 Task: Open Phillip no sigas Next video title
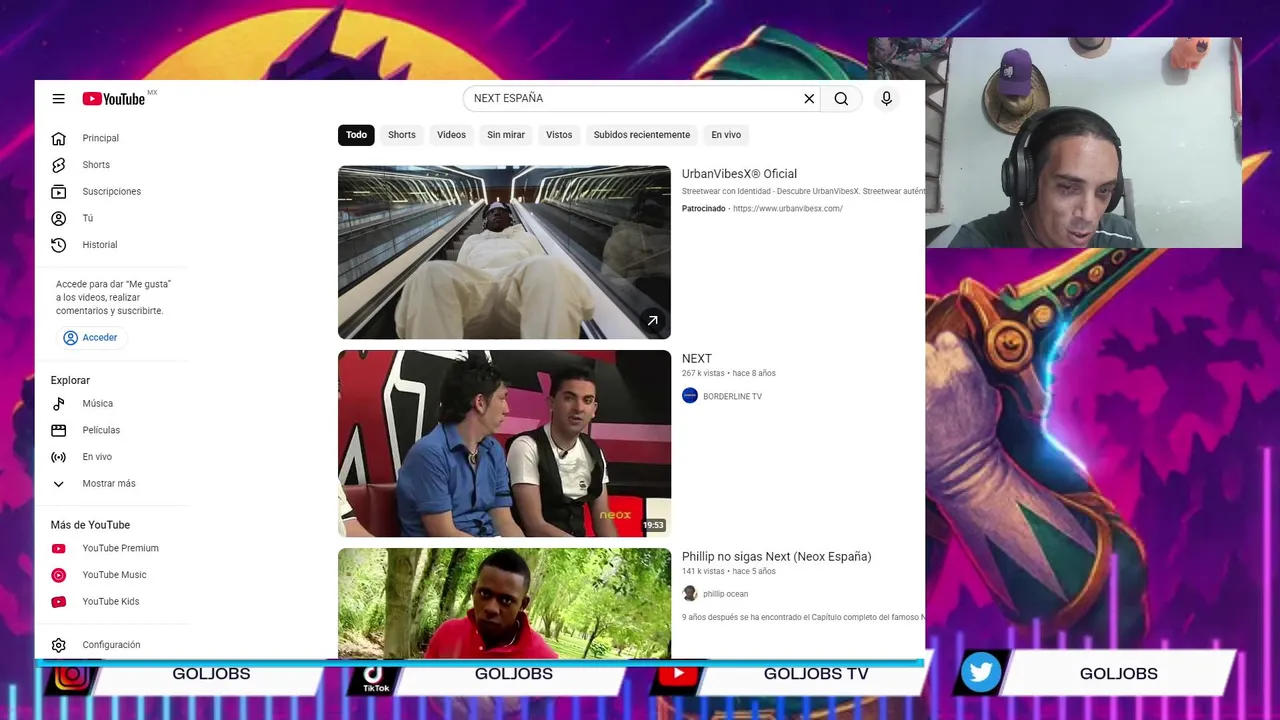tap(777, 557)
